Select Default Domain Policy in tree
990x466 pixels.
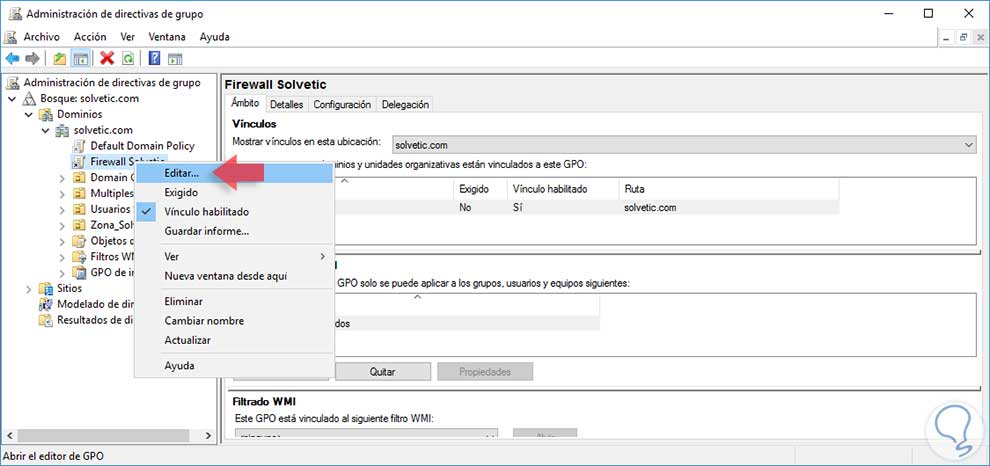141,146
